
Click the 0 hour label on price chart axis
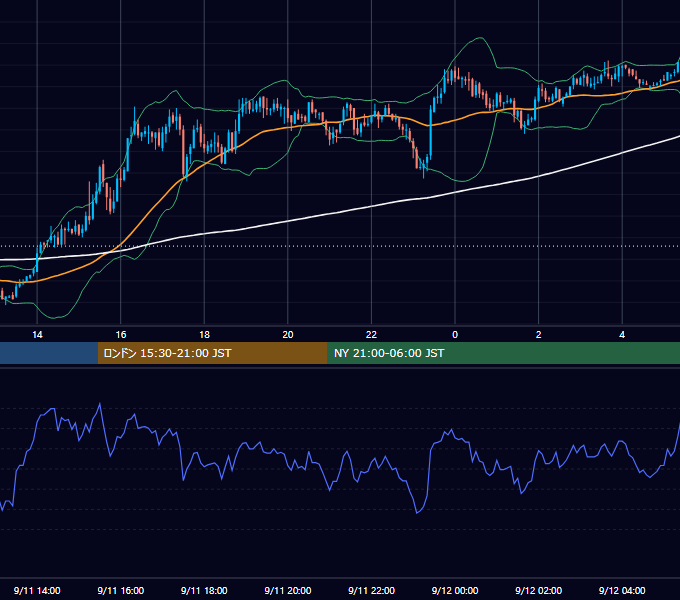455,335
